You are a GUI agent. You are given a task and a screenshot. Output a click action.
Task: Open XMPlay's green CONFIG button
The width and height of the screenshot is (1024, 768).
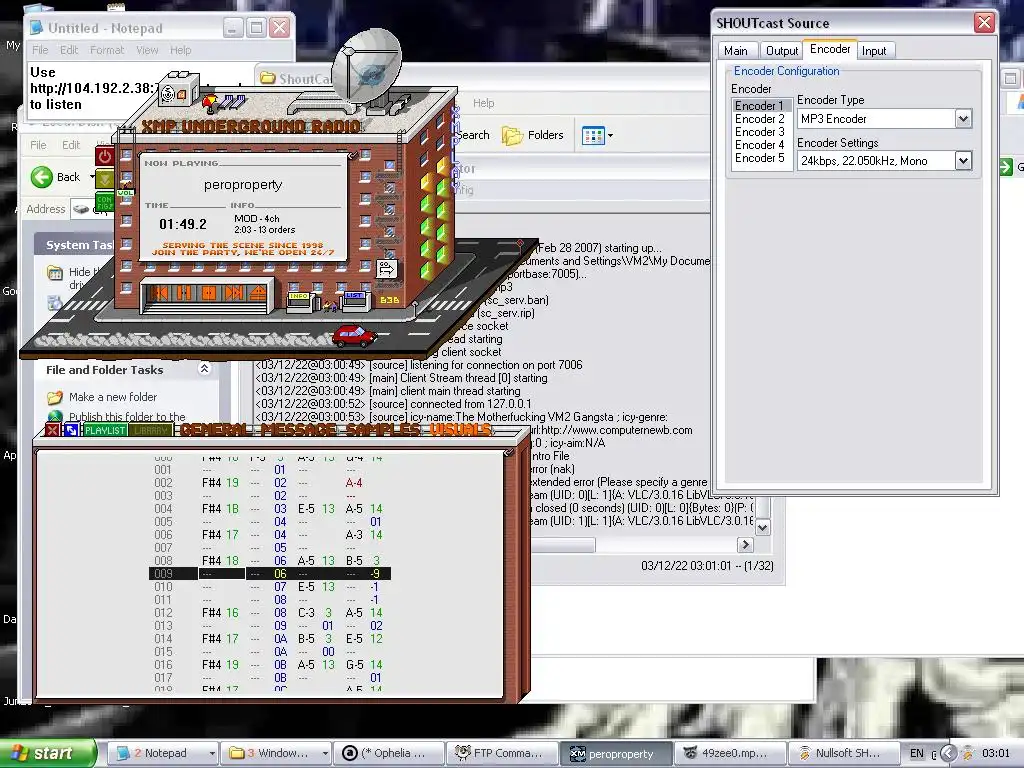coord(104,202)
